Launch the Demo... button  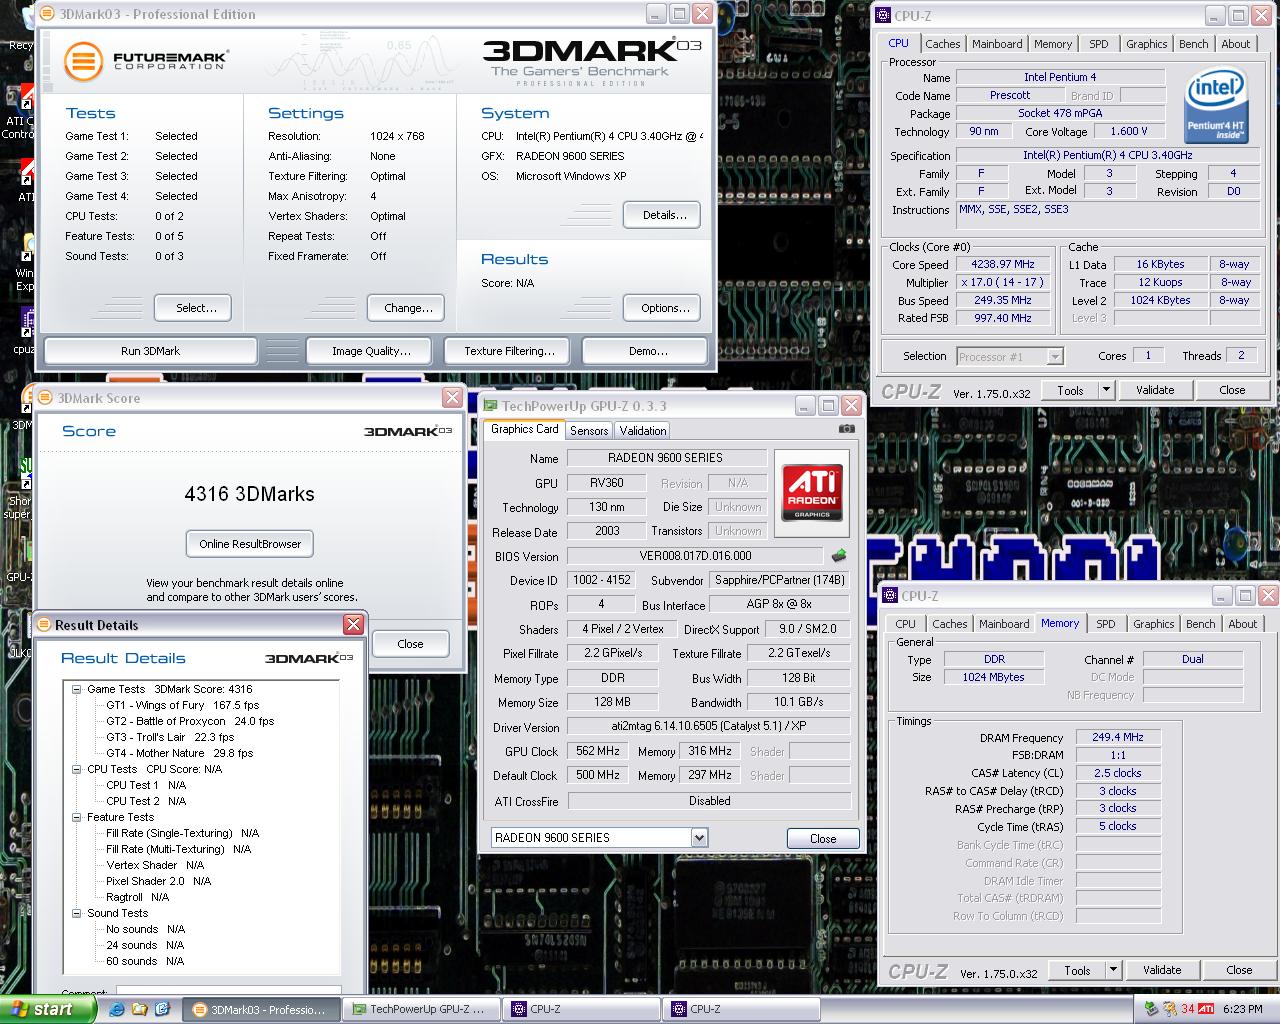coord(647,351)
